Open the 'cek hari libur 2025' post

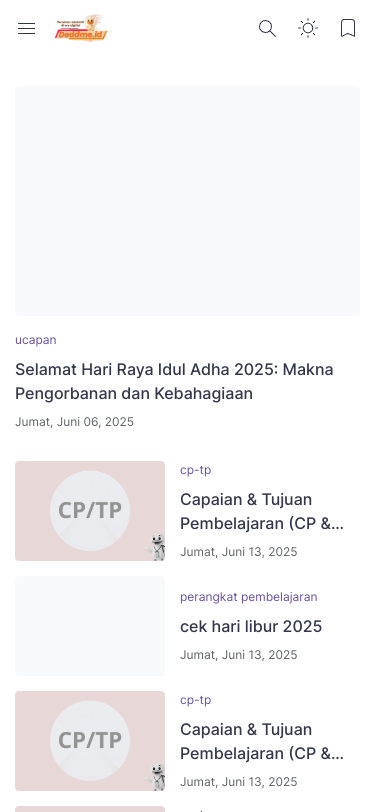tap(251, 627)
